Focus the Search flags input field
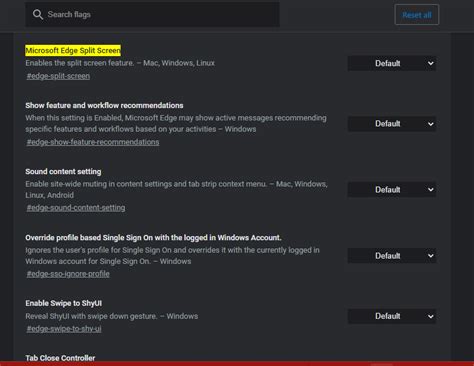The width and height of the screenshot is (474, 366). click(x=152, y=14)
